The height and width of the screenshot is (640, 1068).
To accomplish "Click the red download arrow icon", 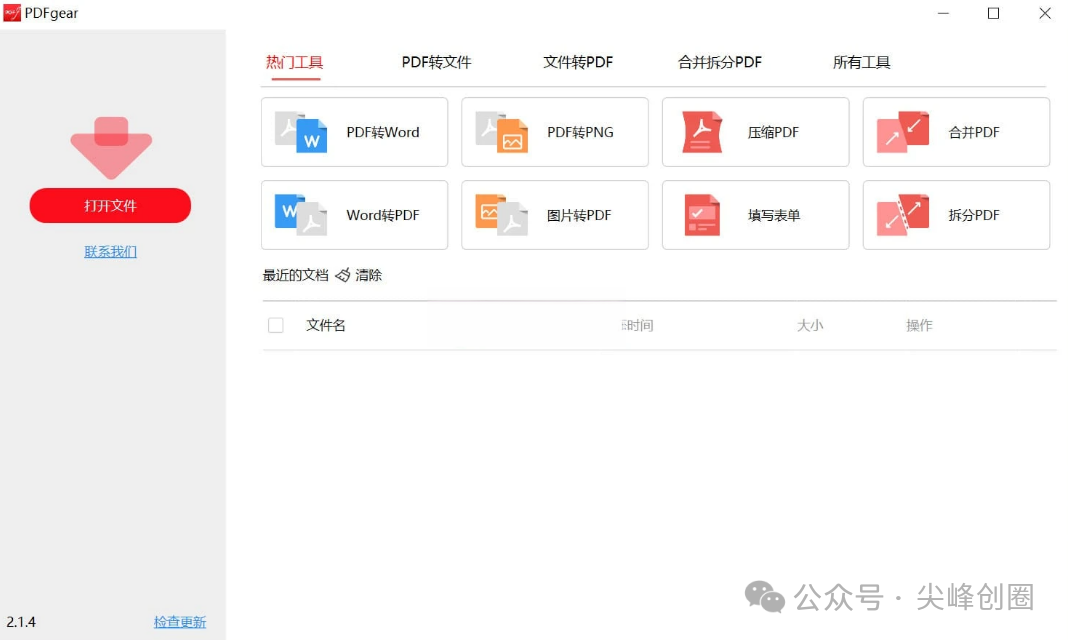I will (x=111, y=148).
